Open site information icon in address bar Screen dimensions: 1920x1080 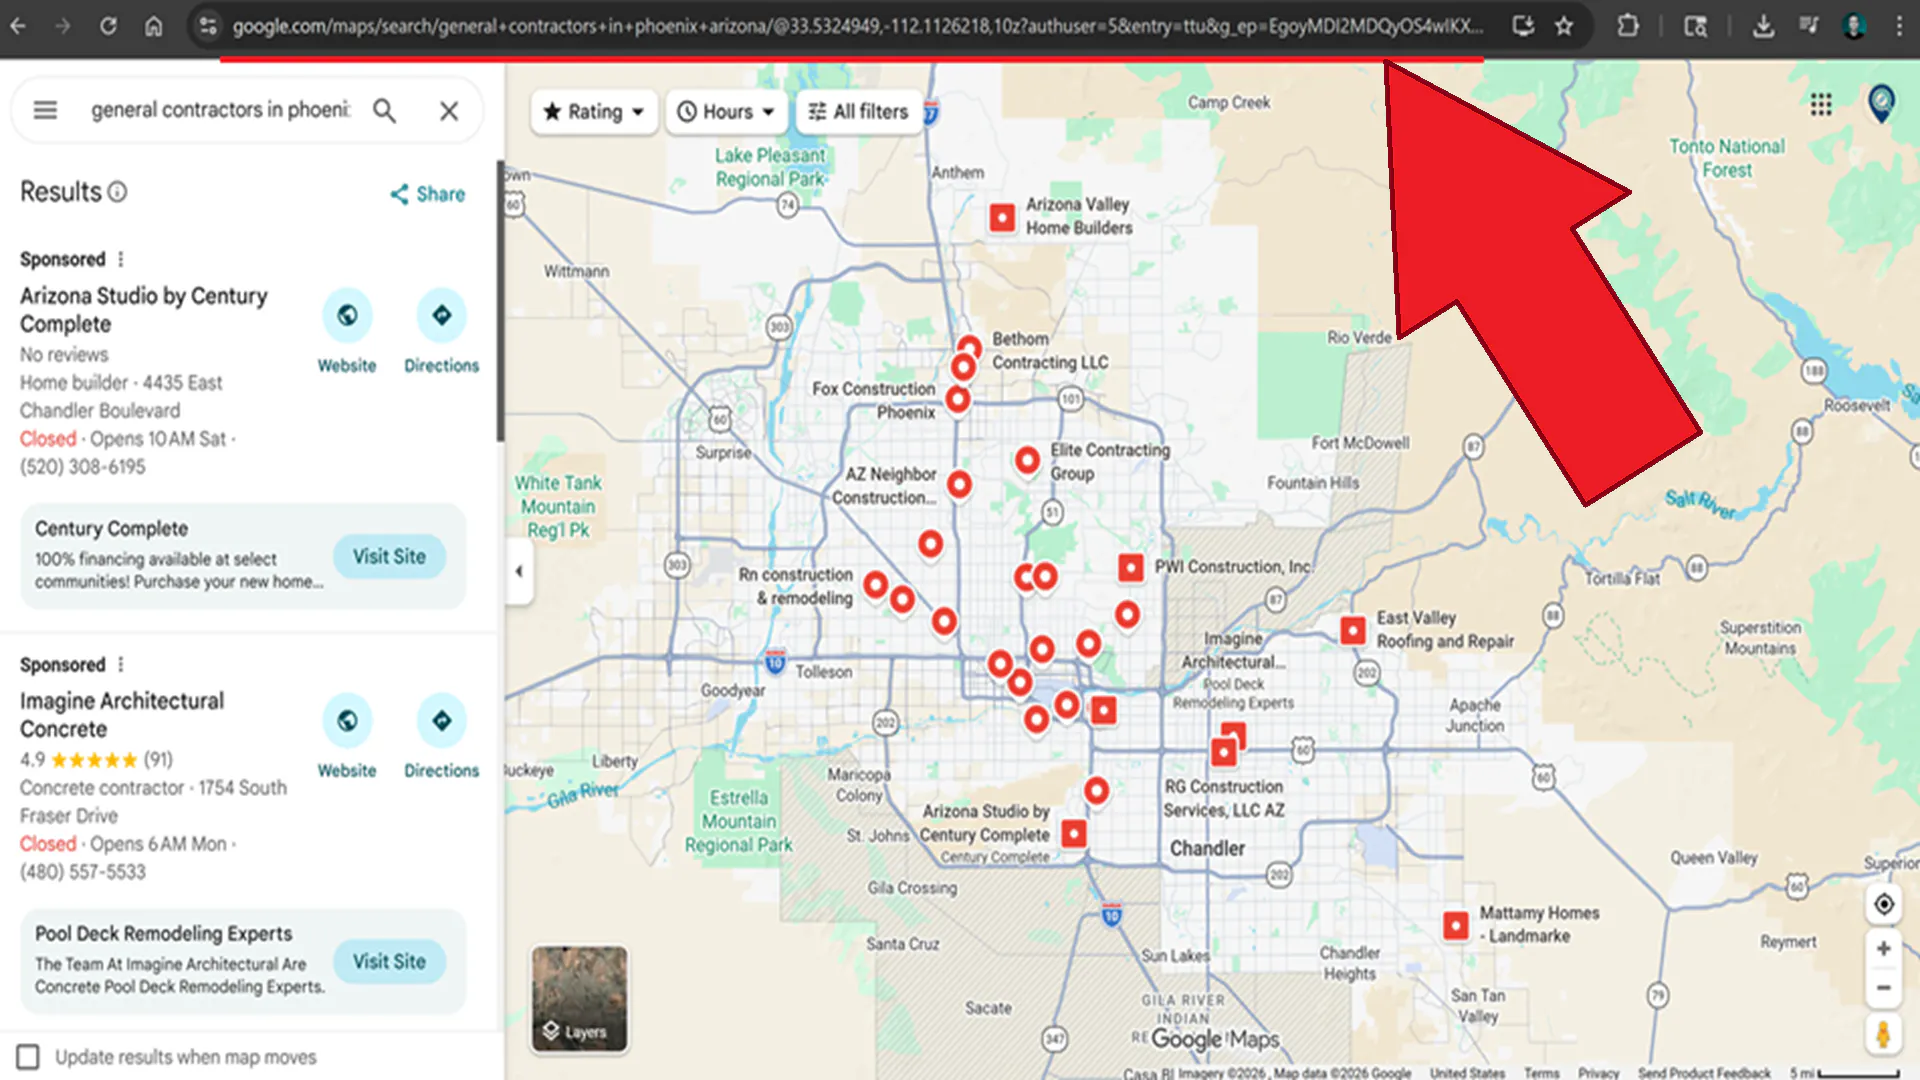(208, 26)
